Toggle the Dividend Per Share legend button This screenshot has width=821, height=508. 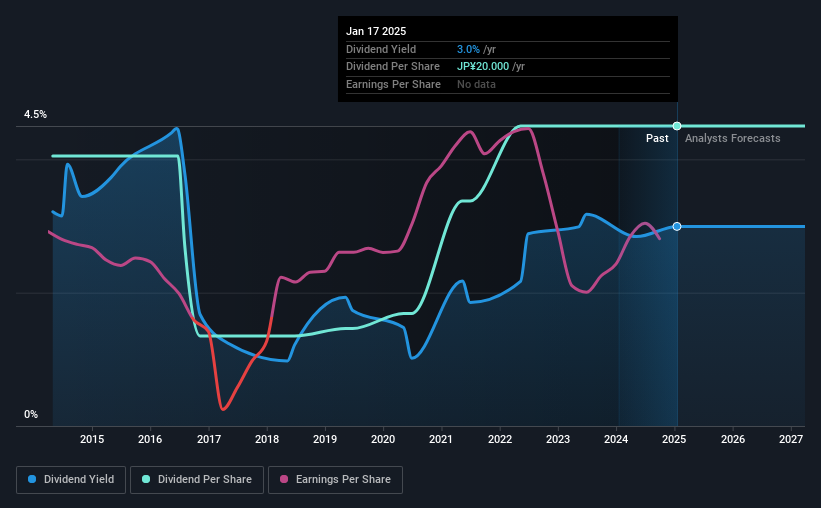tap(197, 480)
